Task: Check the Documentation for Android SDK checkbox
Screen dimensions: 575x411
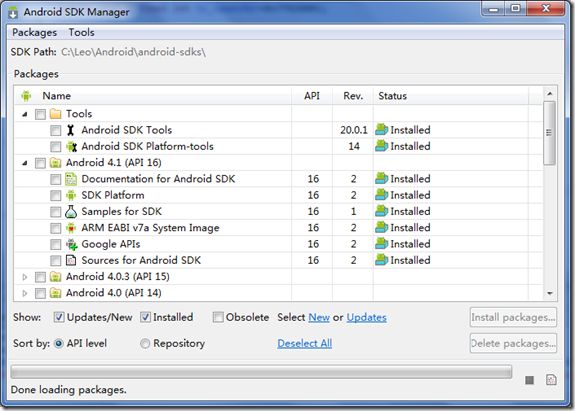Action: coord(56,179)
